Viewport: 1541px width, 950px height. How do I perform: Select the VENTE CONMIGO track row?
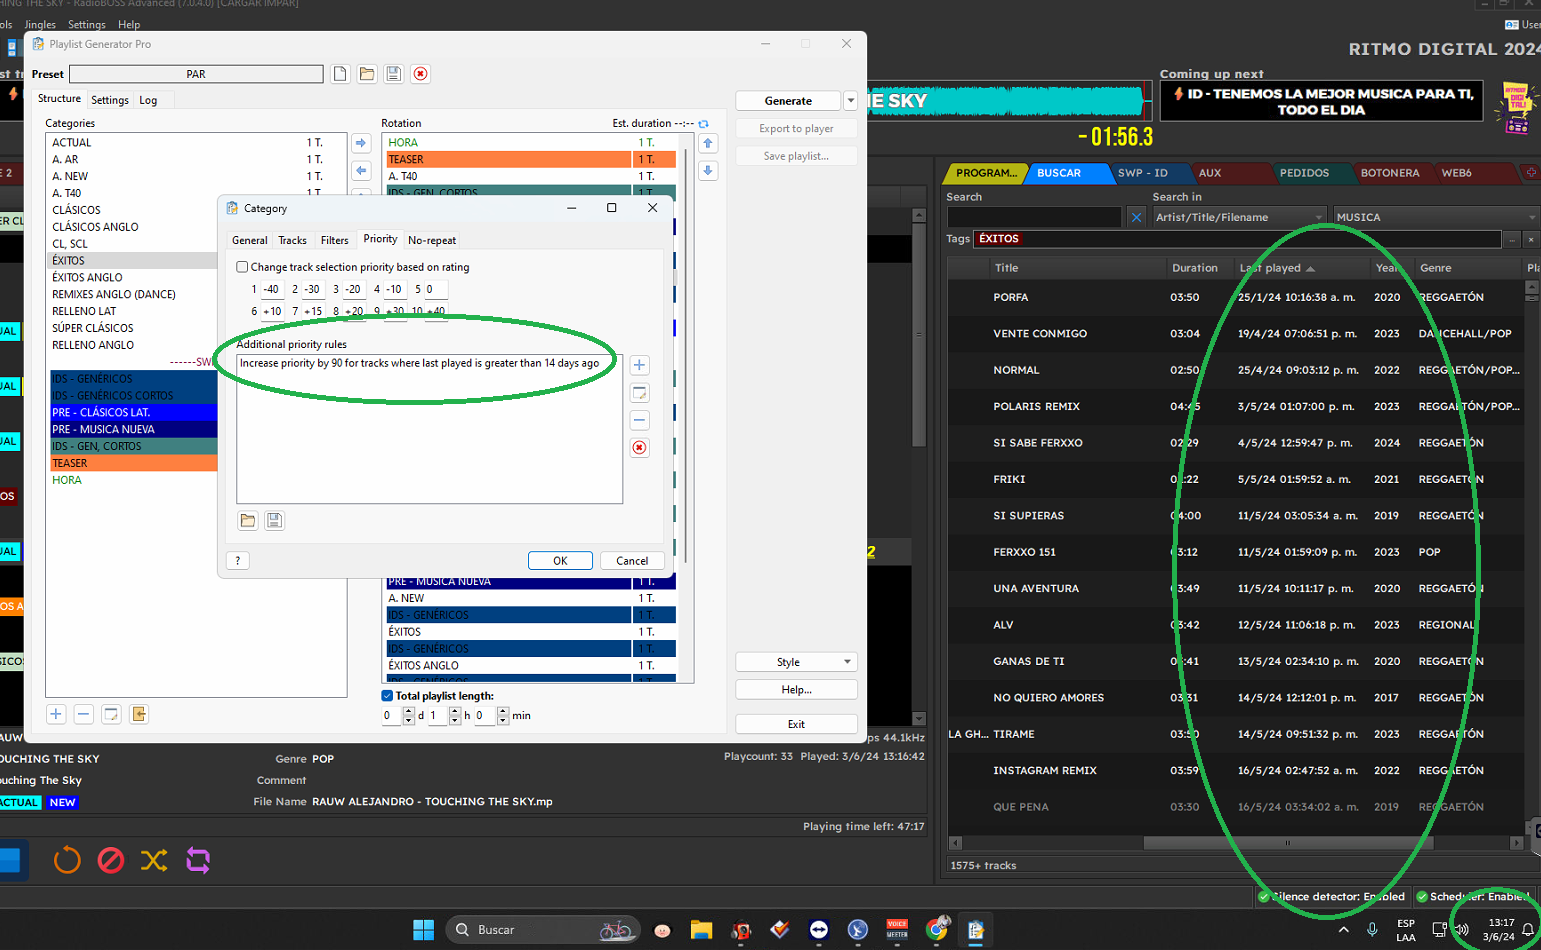point(1236,334)
